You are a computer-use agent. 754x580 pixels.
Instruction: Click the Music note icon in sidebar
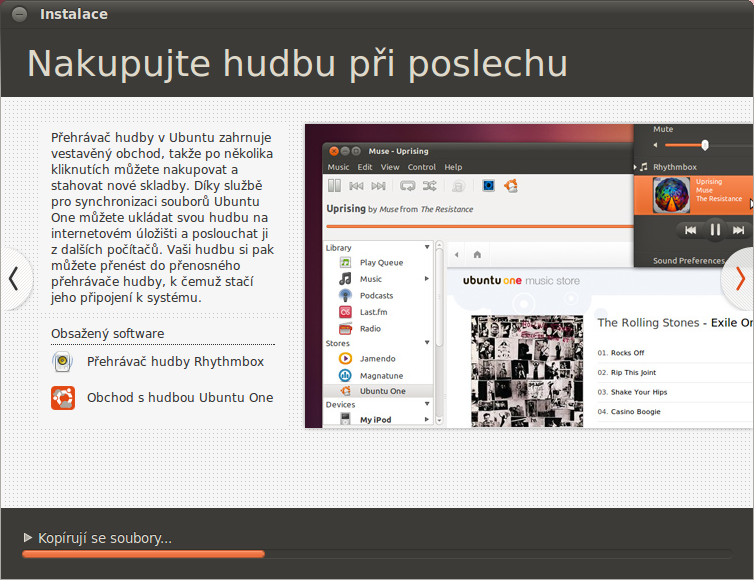point(345,279)
